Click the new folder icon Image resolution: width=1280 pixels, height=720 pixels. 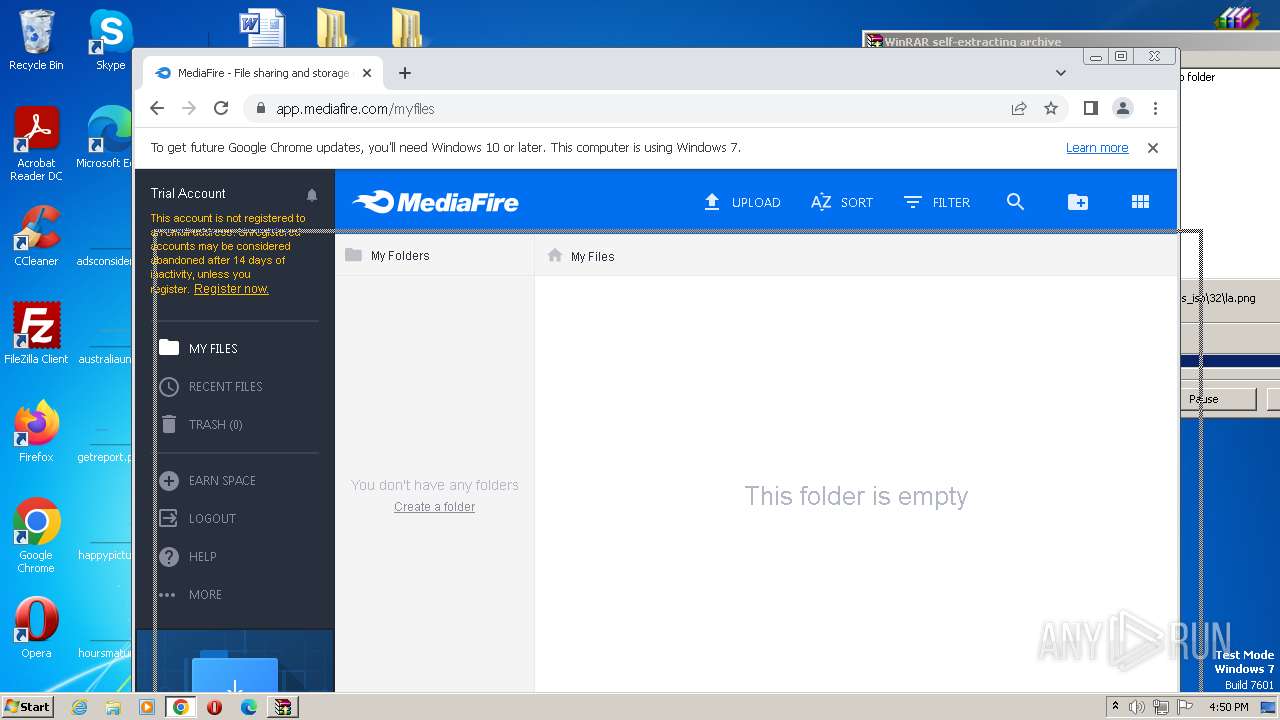(x=1078, y=202)
